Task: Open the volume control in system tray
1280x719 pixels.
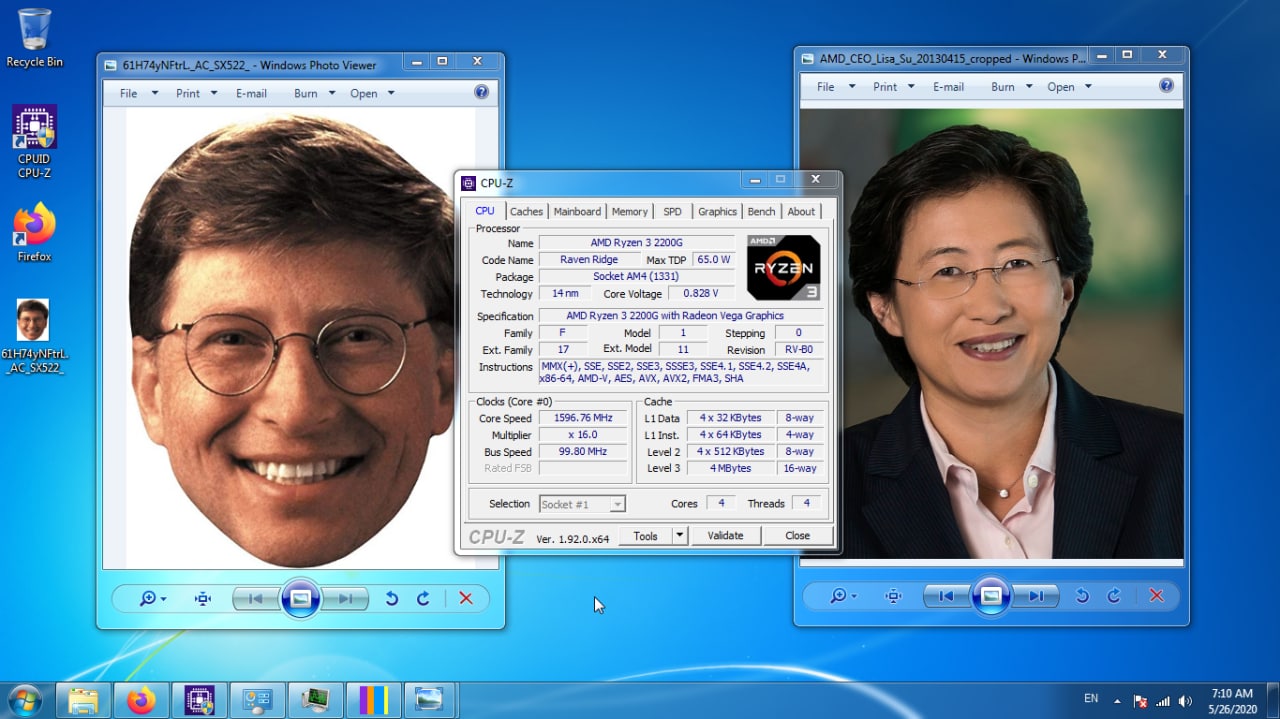Action: (x=1185, y=701)
